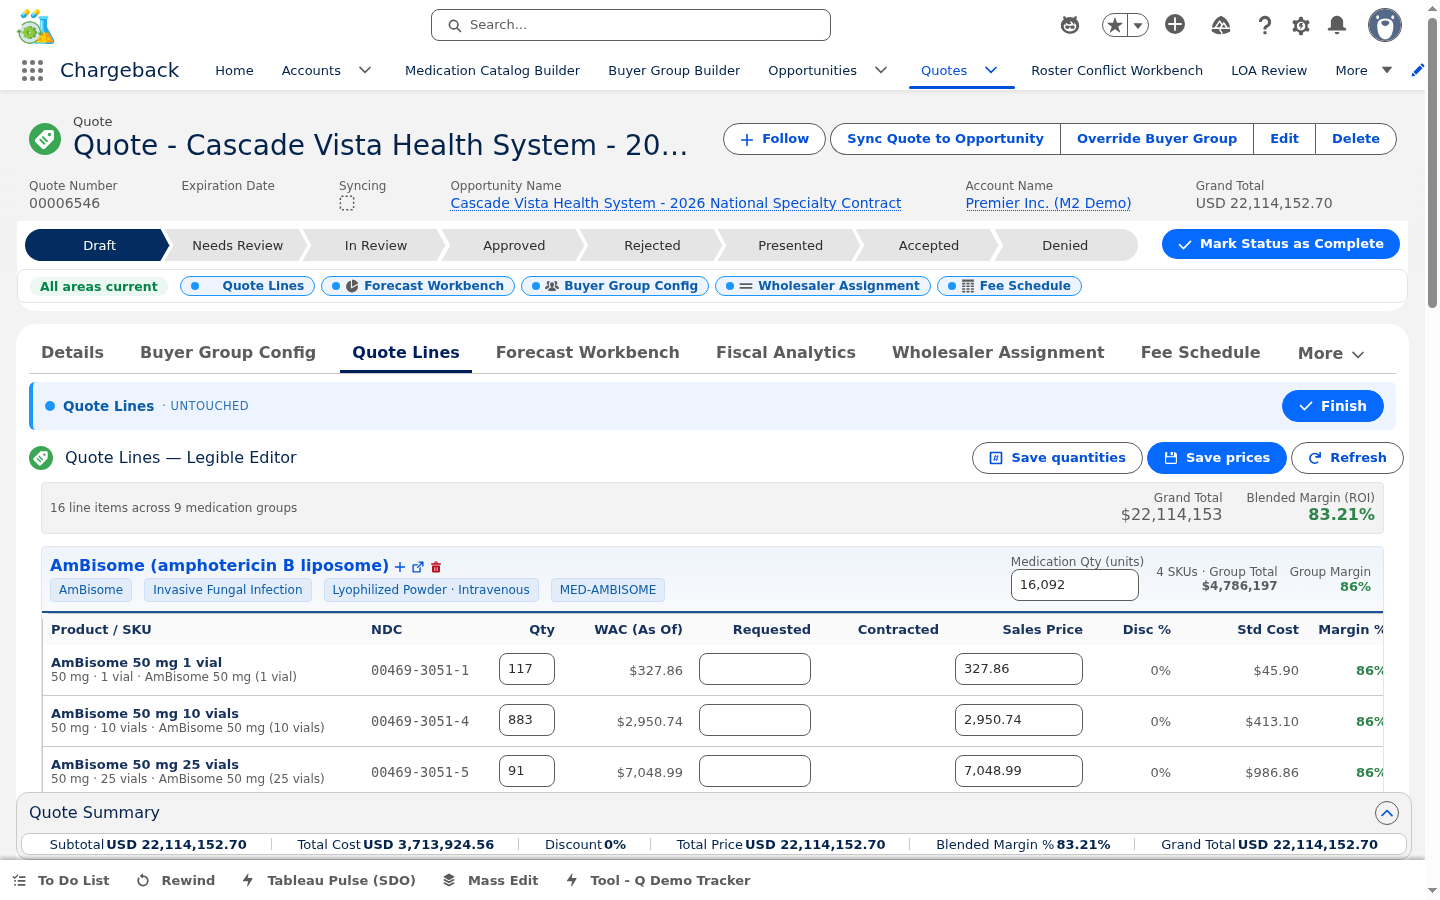This screenshot has width=1440, height=900.
Task: Open the Cascade Vista opportunity link
Action: point(676,203)
